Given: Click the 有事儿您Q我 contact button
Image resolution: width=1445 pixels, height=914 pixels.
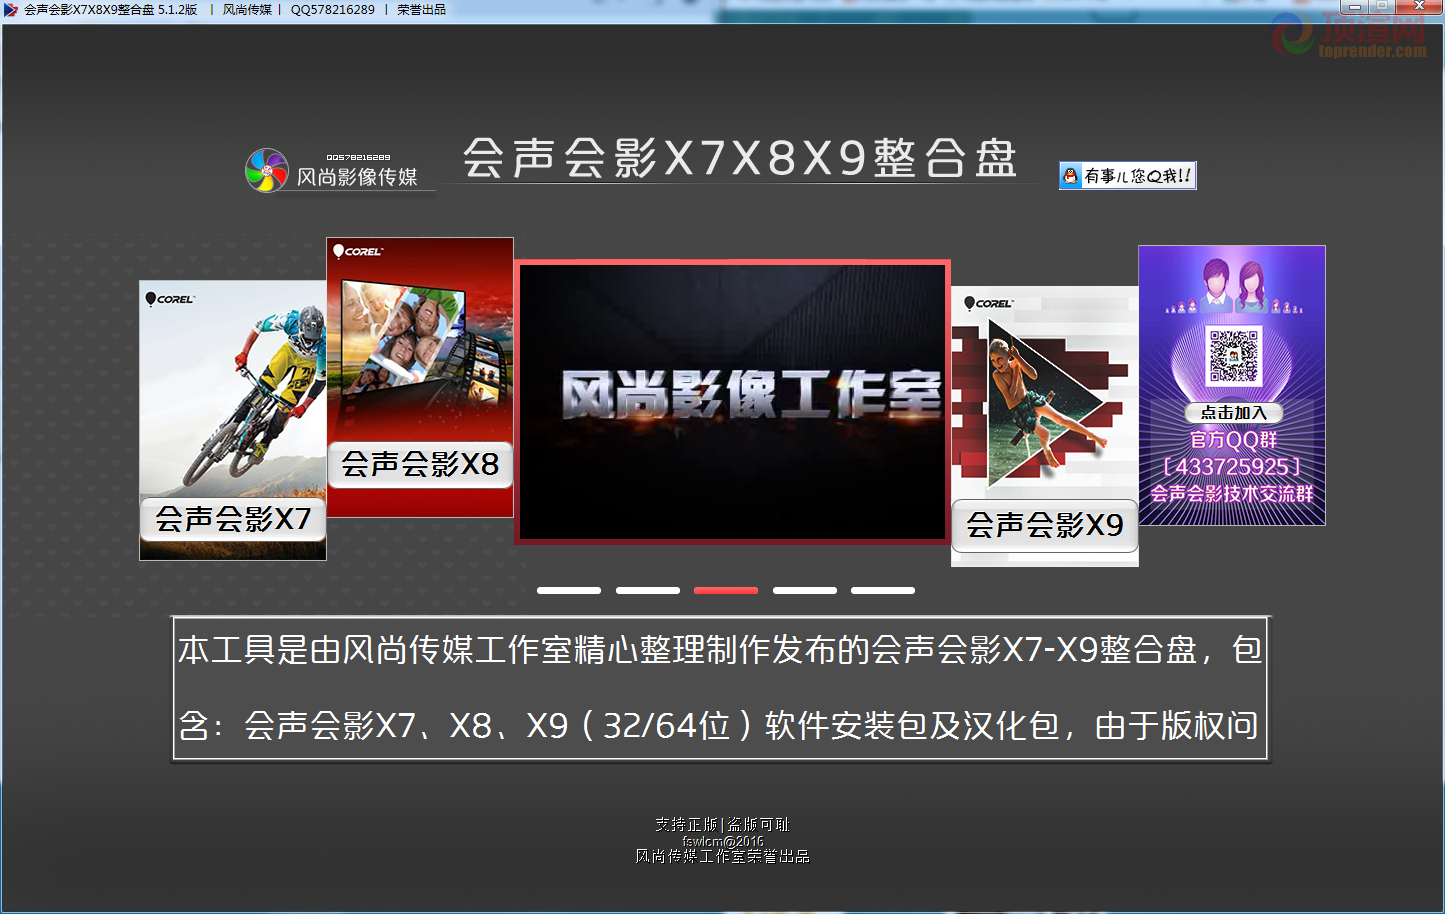Looking at the screenshot, I should coord(1127,176).
